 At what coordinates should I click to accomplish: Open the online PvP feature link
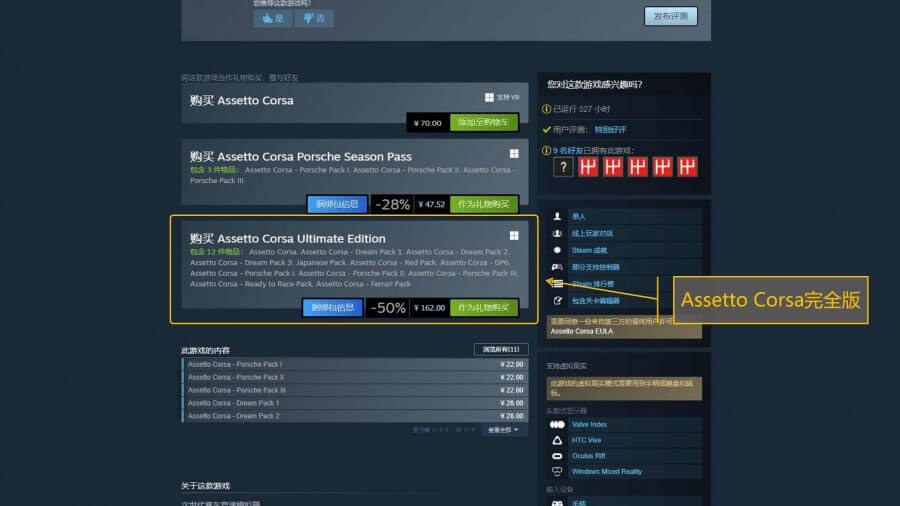tap(592, 233)
